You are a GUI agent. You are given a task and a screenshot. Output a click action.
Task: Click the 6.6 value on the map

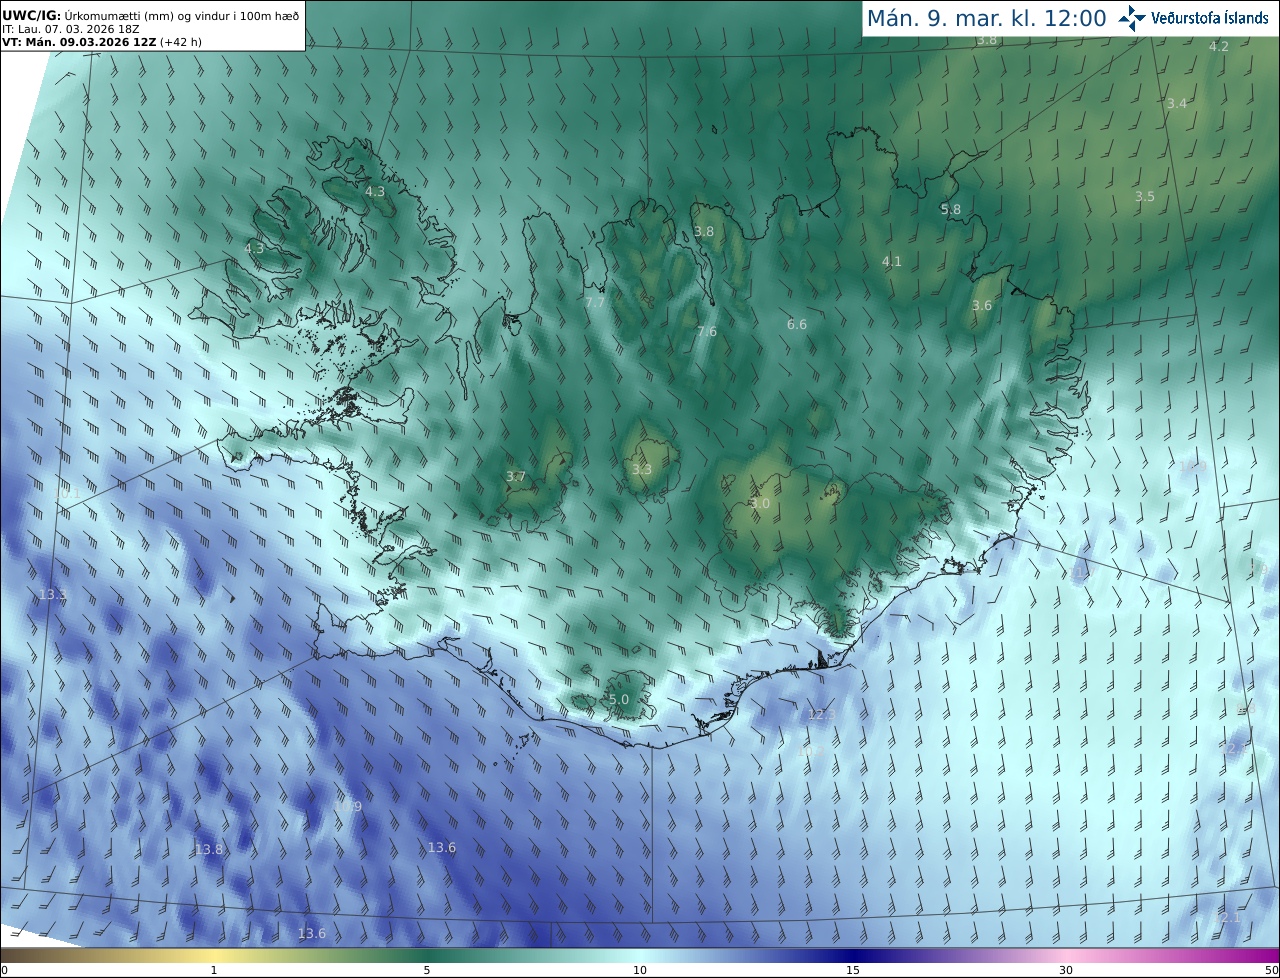tap(796, 325)
